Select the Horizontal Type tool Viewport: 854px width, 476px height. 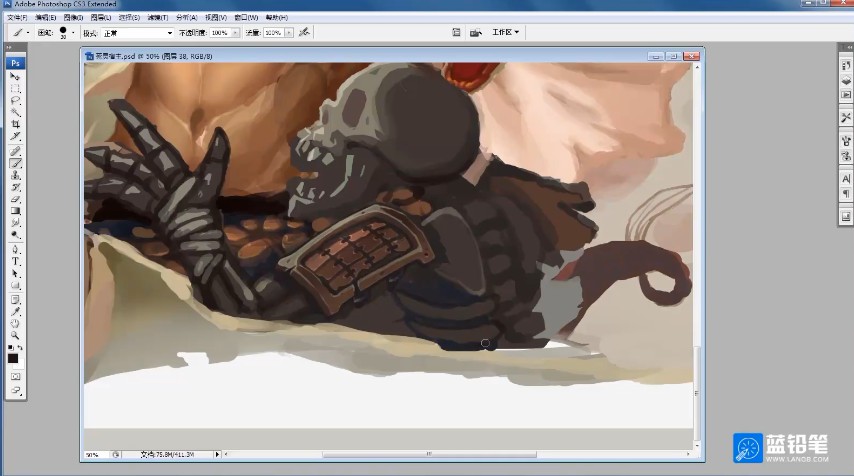click(15, 261)
